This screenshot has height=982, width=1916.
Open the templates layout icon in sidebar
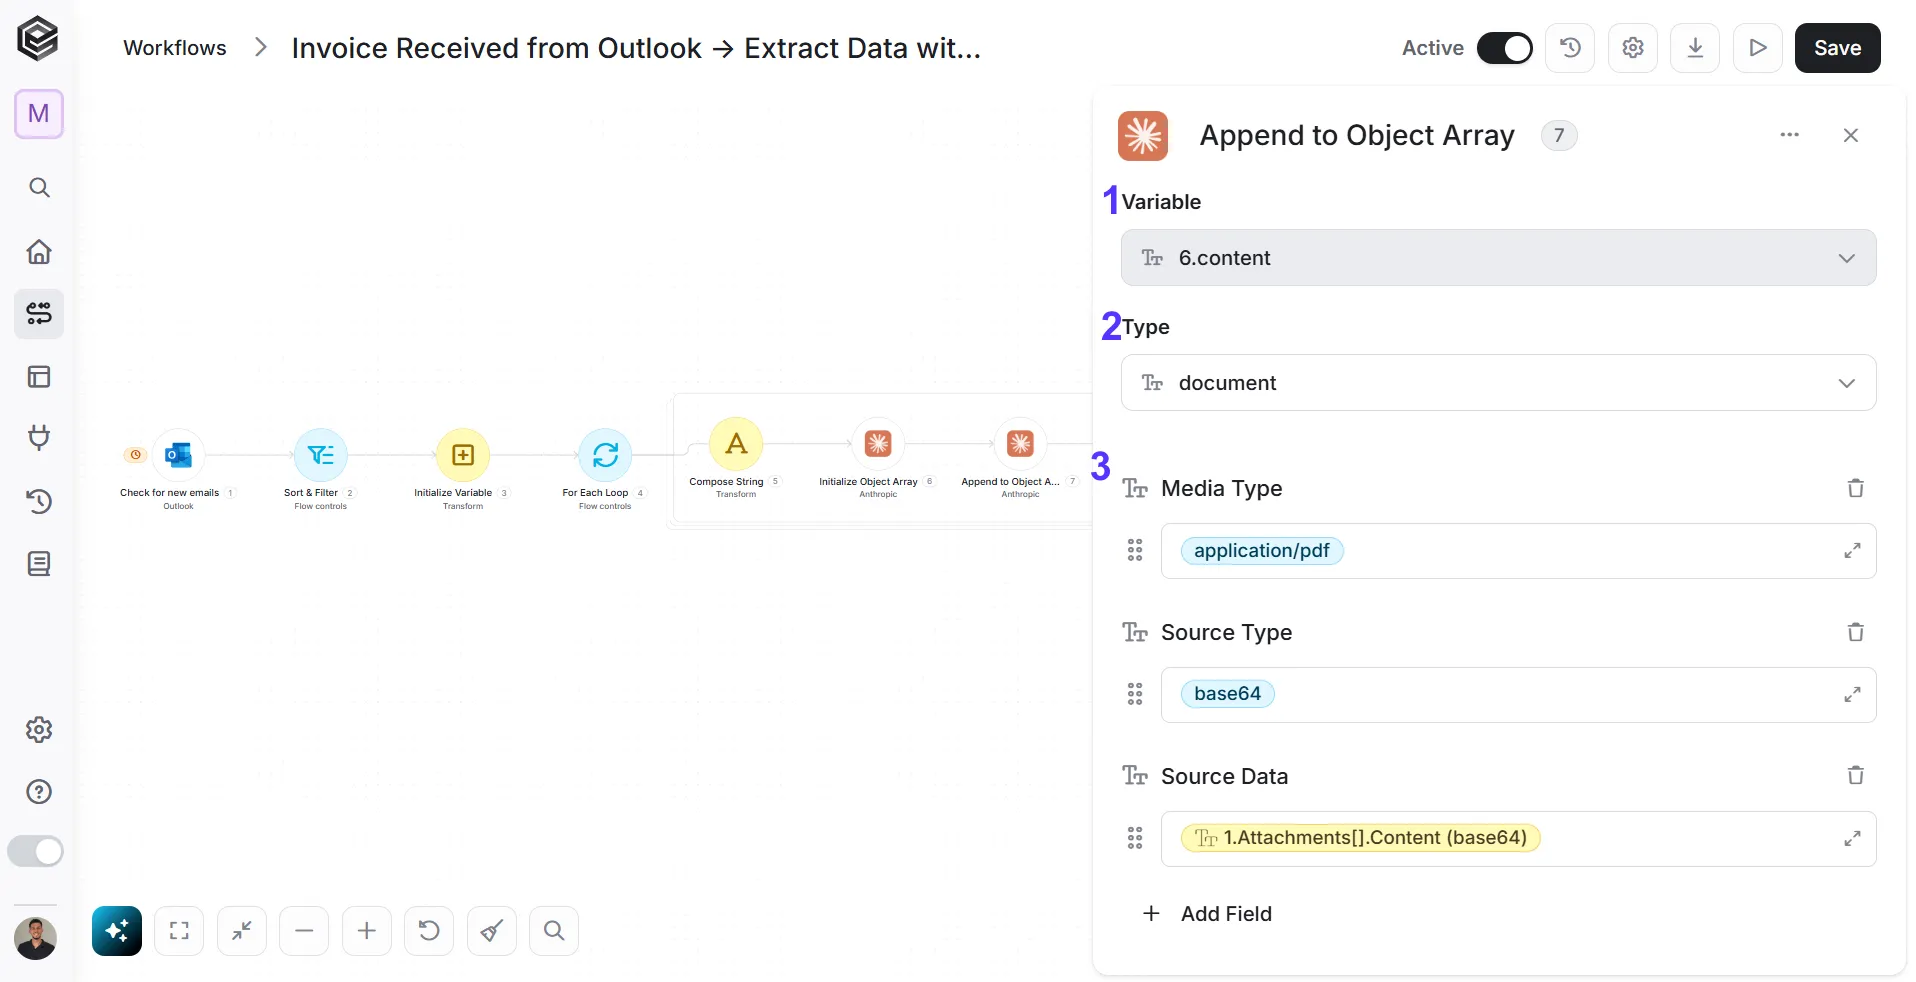[x=39, y=377]
